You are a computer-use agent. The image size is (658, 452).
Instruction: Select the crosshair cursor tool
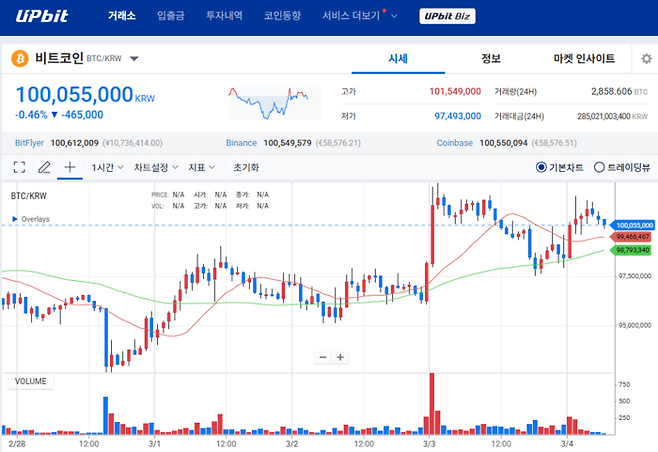coord(70,167)
